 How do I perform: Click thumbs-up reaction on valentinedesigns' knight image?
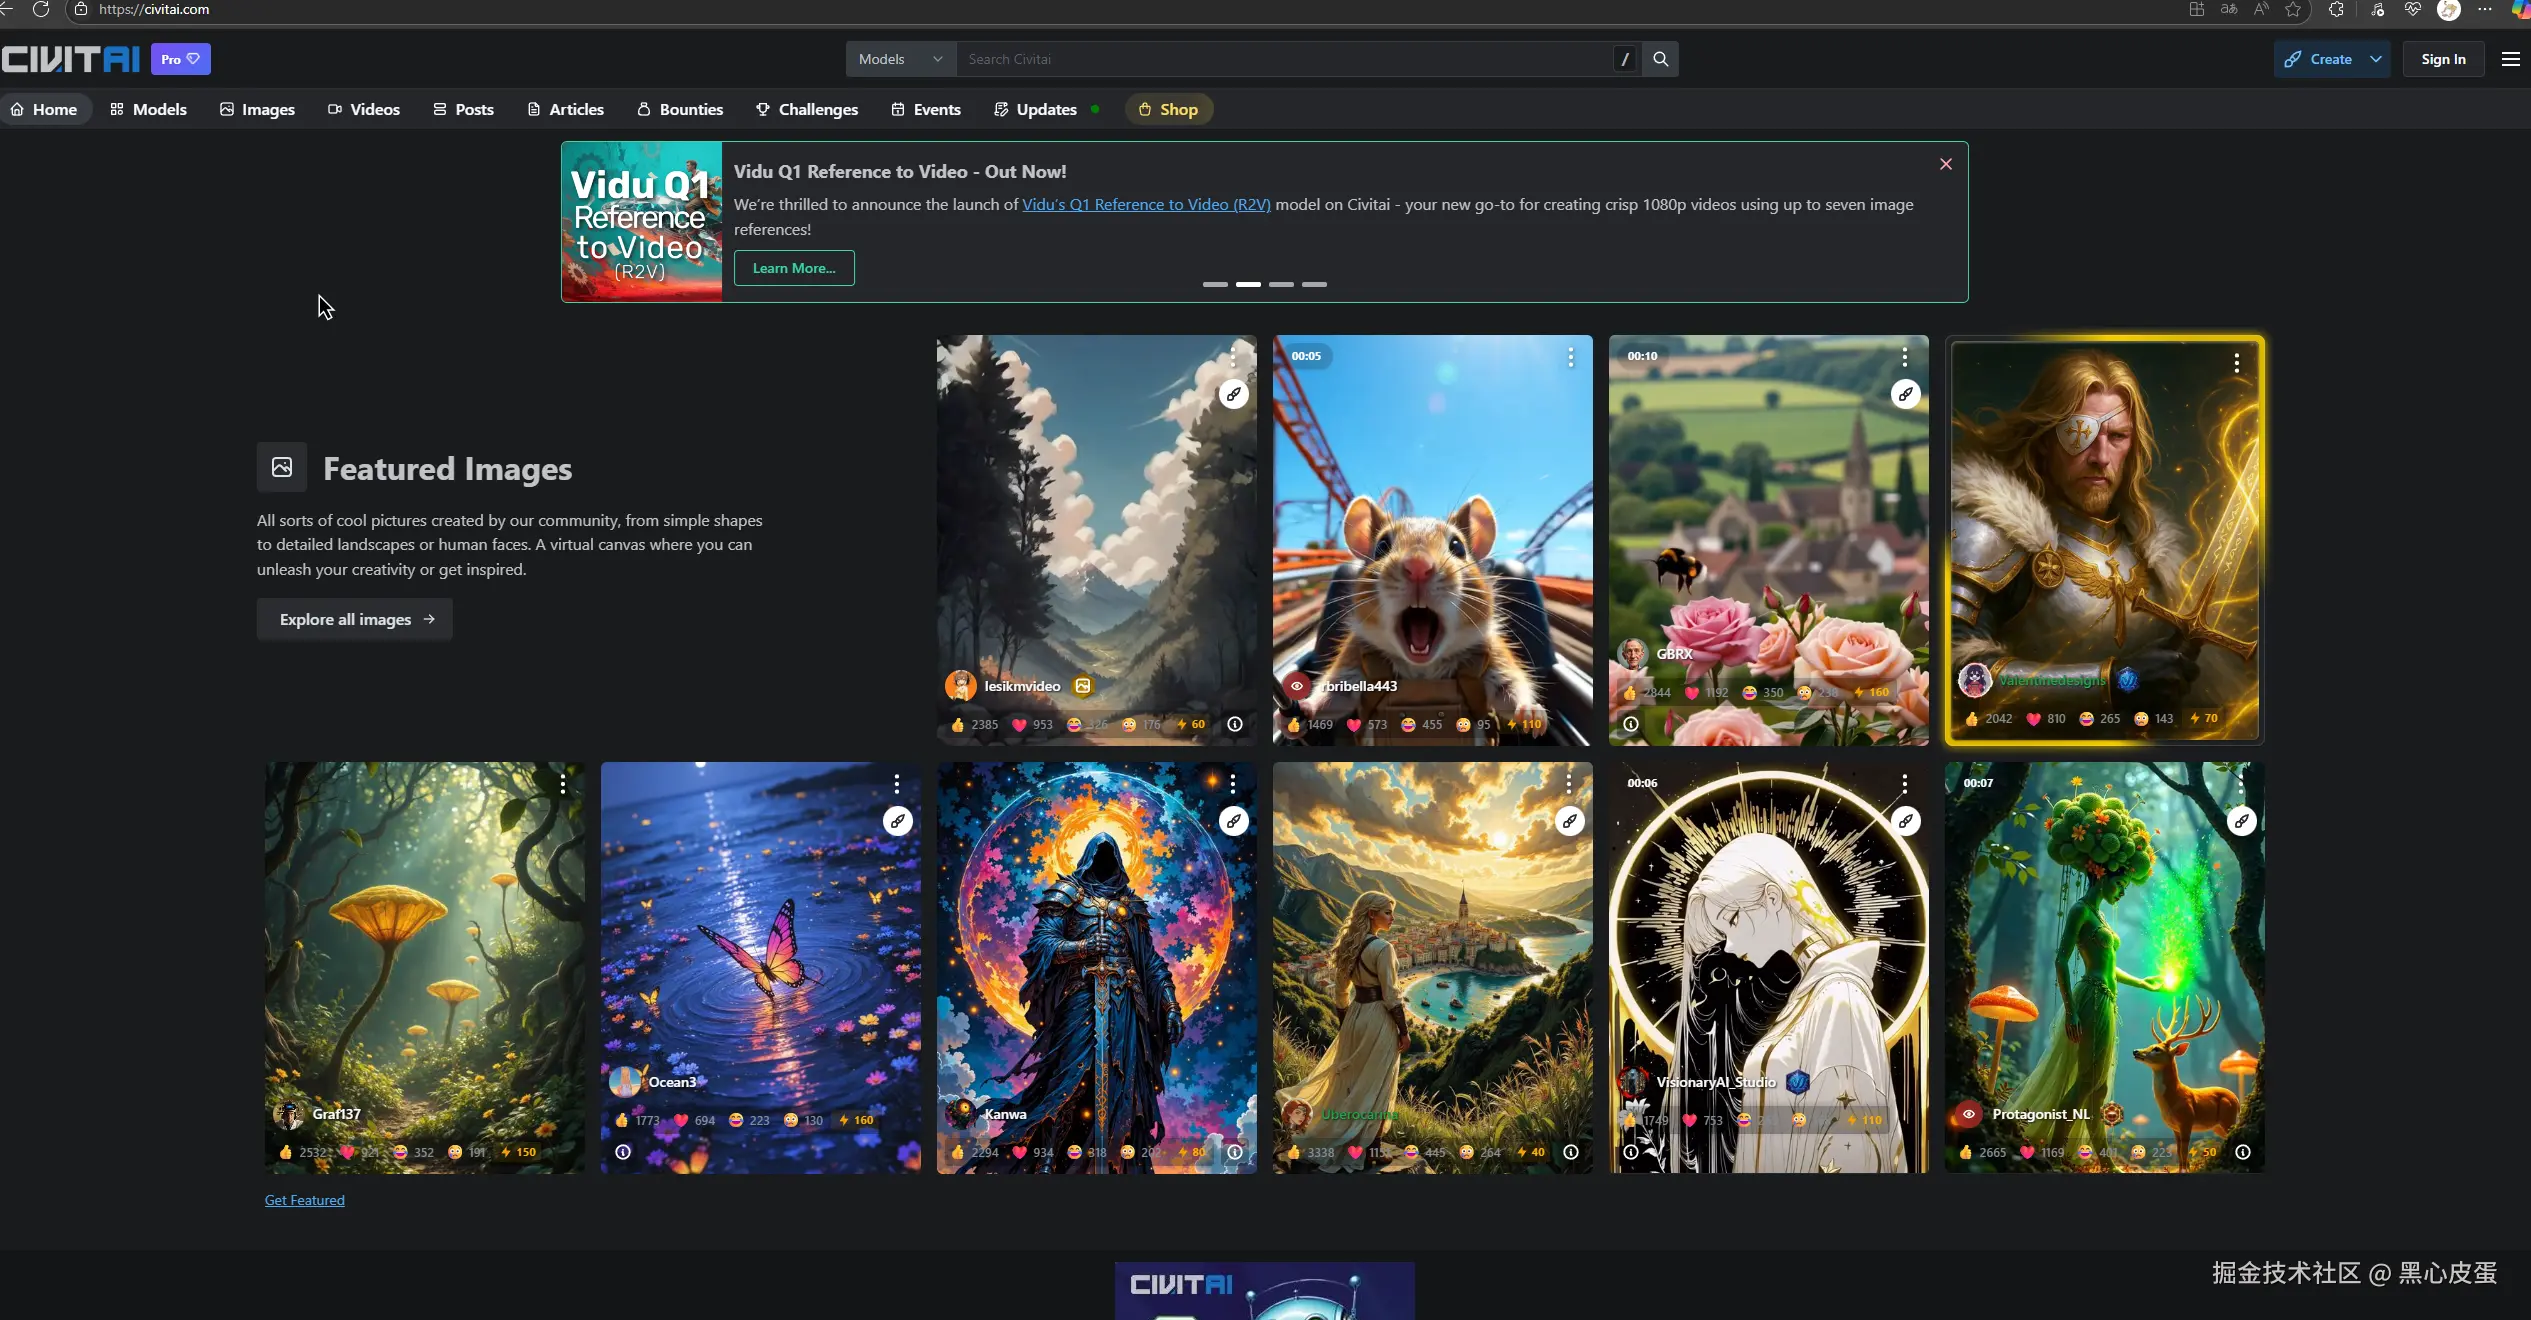1972,718
